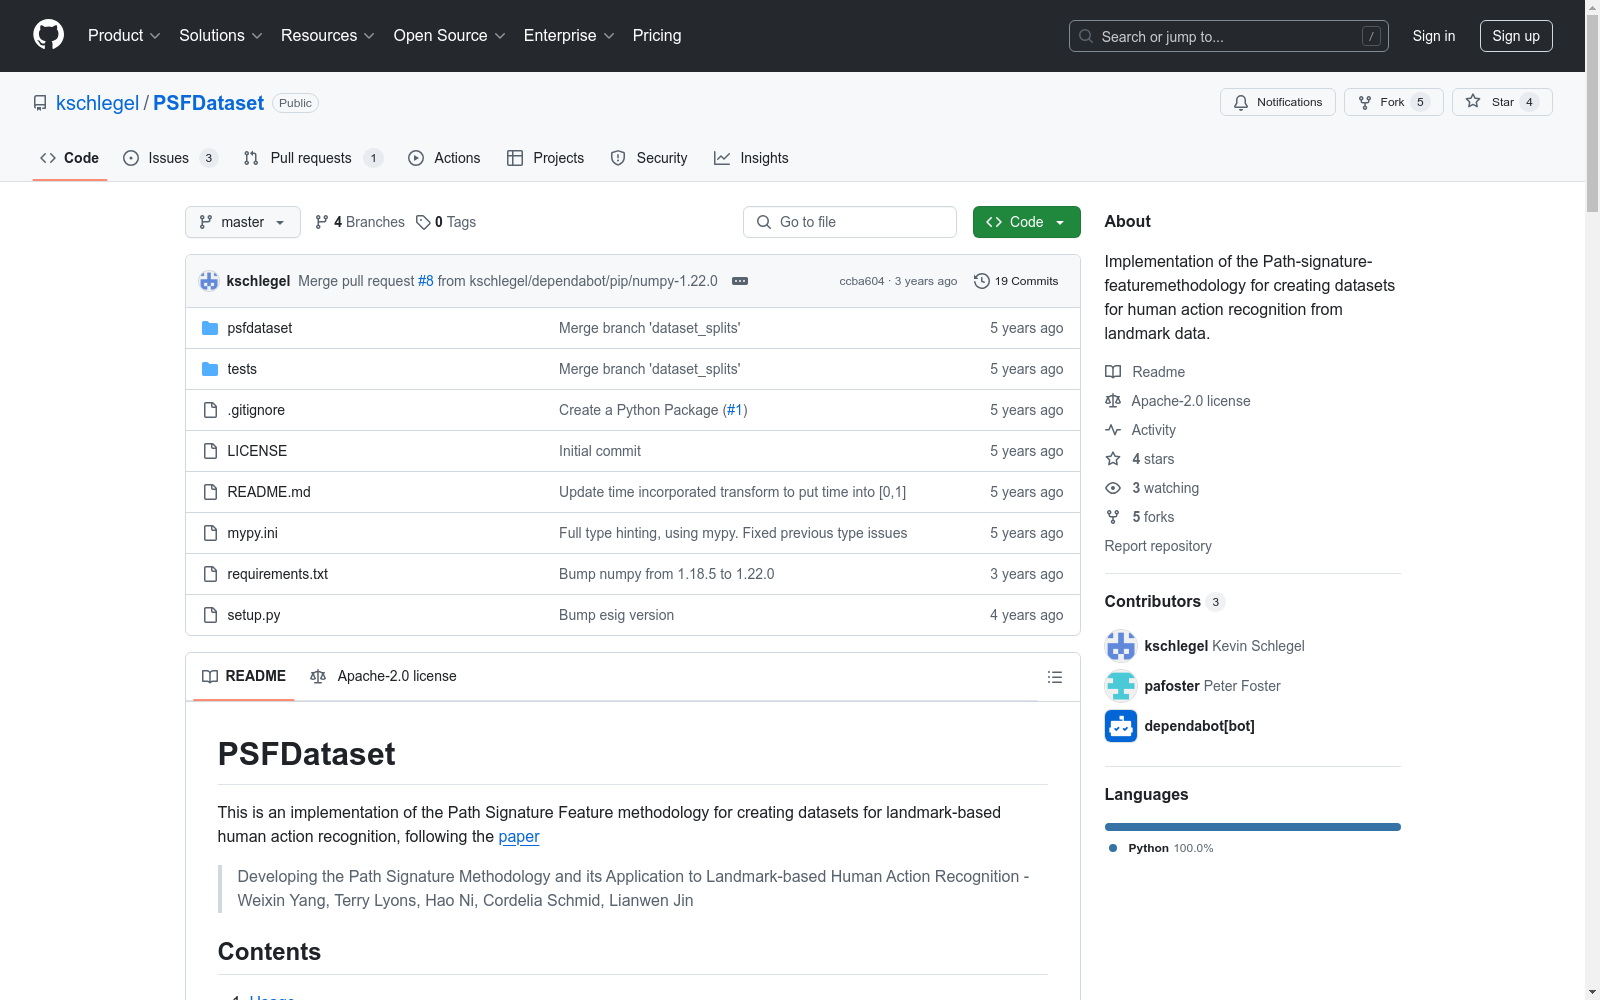Click kschlegel avatar in commit header

[209, 281]
